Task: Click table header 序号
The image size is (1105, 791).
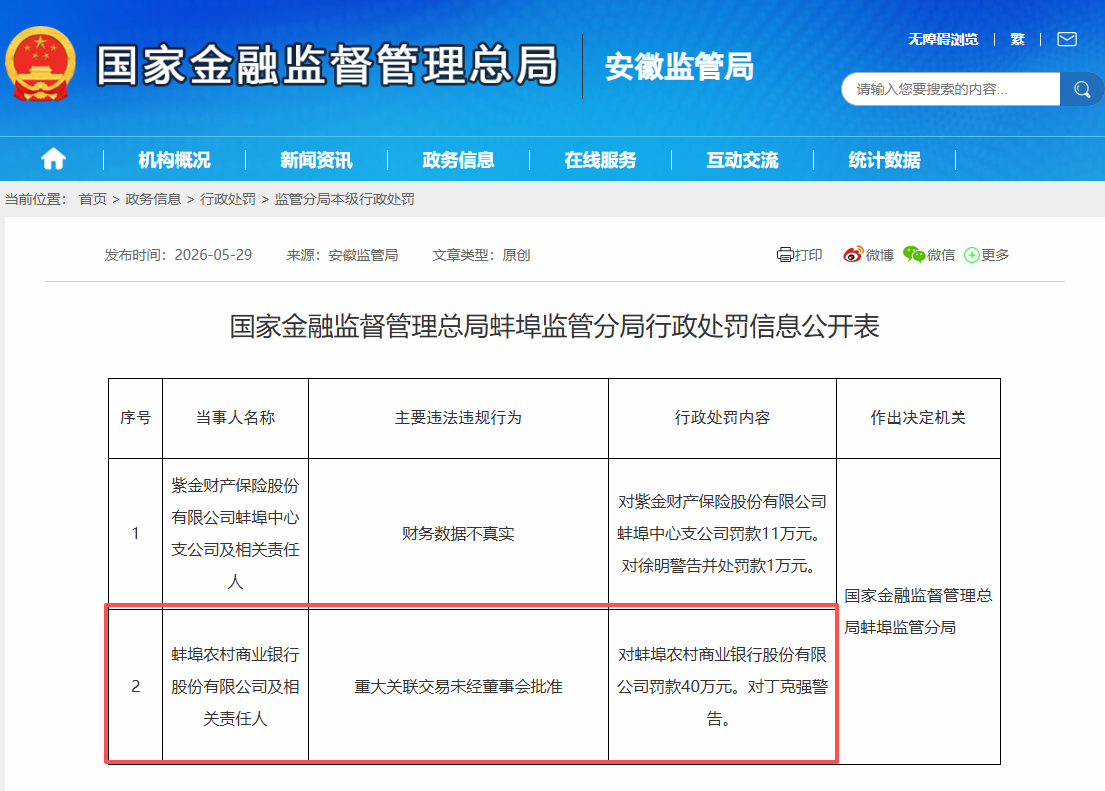Action: (135, 417)
